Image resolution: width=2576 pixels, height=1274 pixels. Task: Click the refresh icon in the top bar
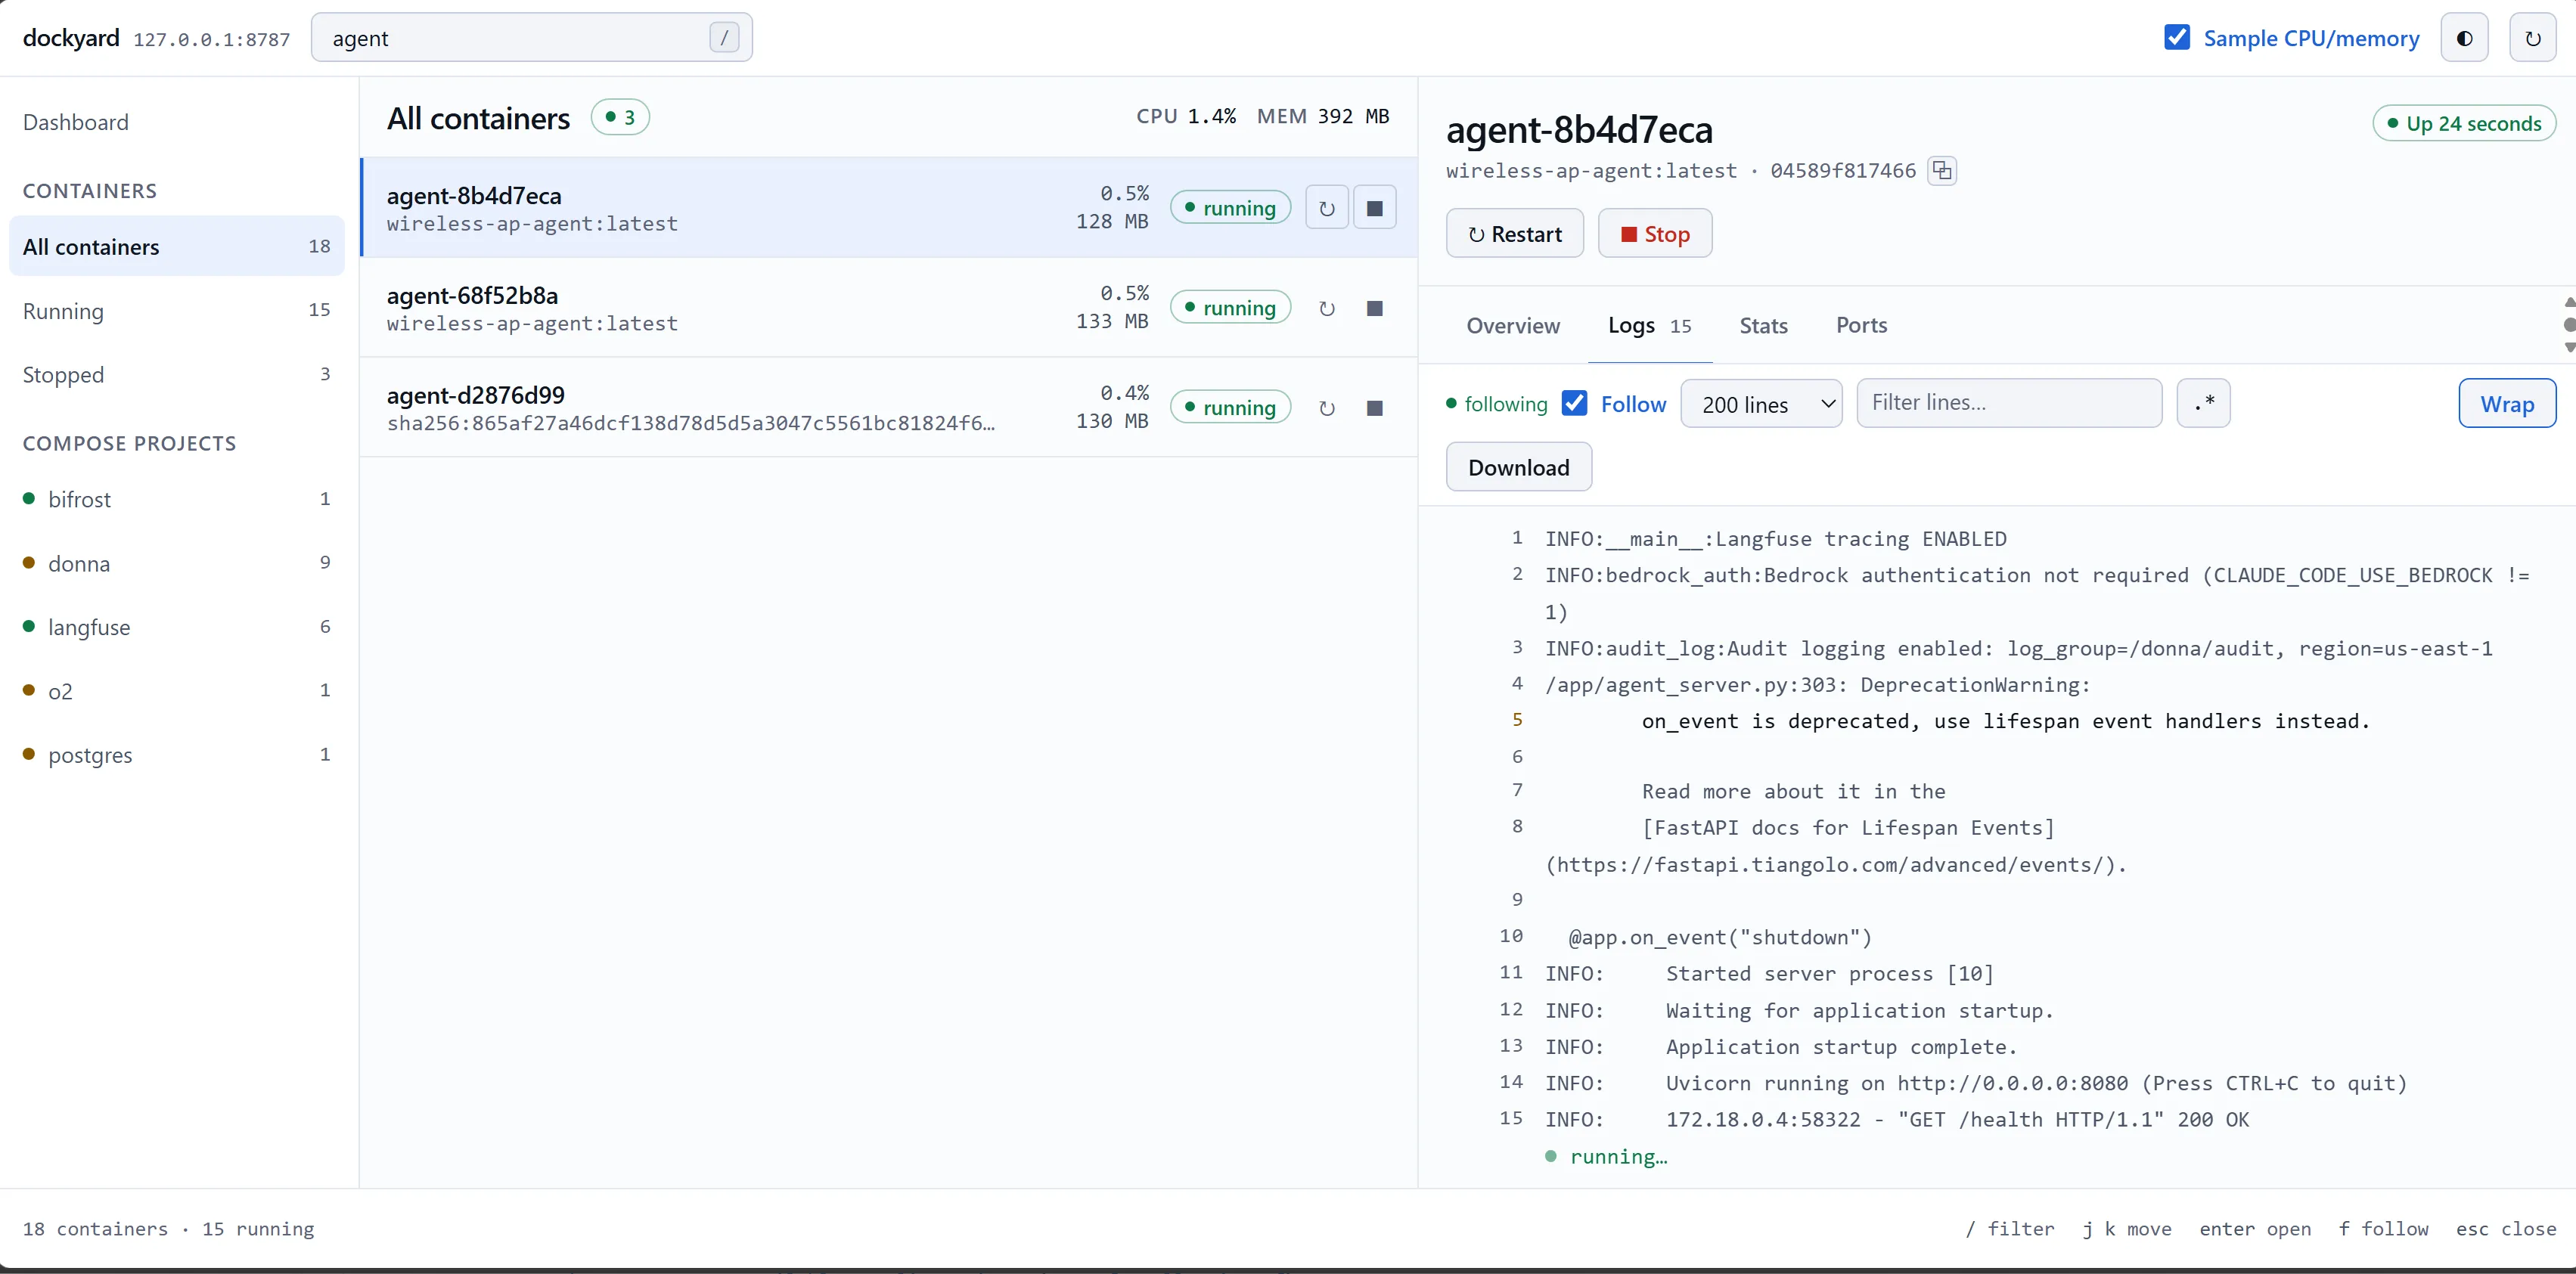2532,38
